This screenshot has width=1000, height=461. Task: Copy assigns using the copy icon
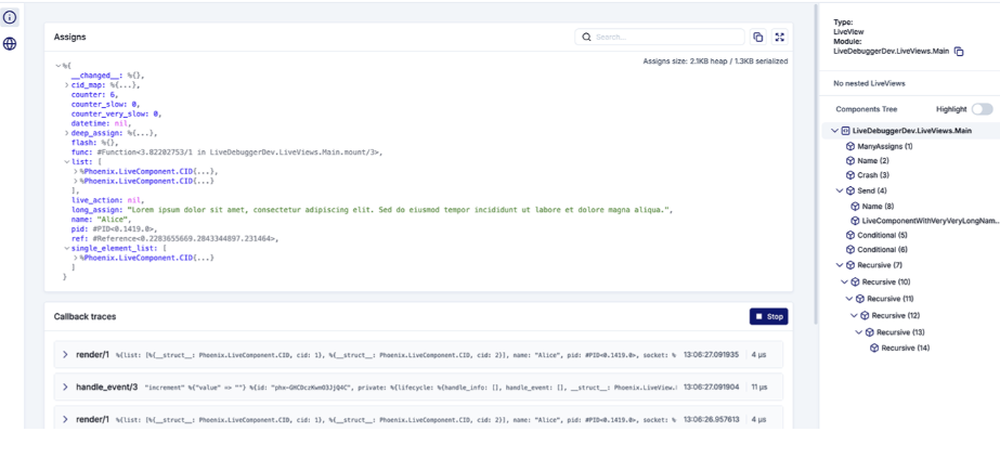coord(758,37)
